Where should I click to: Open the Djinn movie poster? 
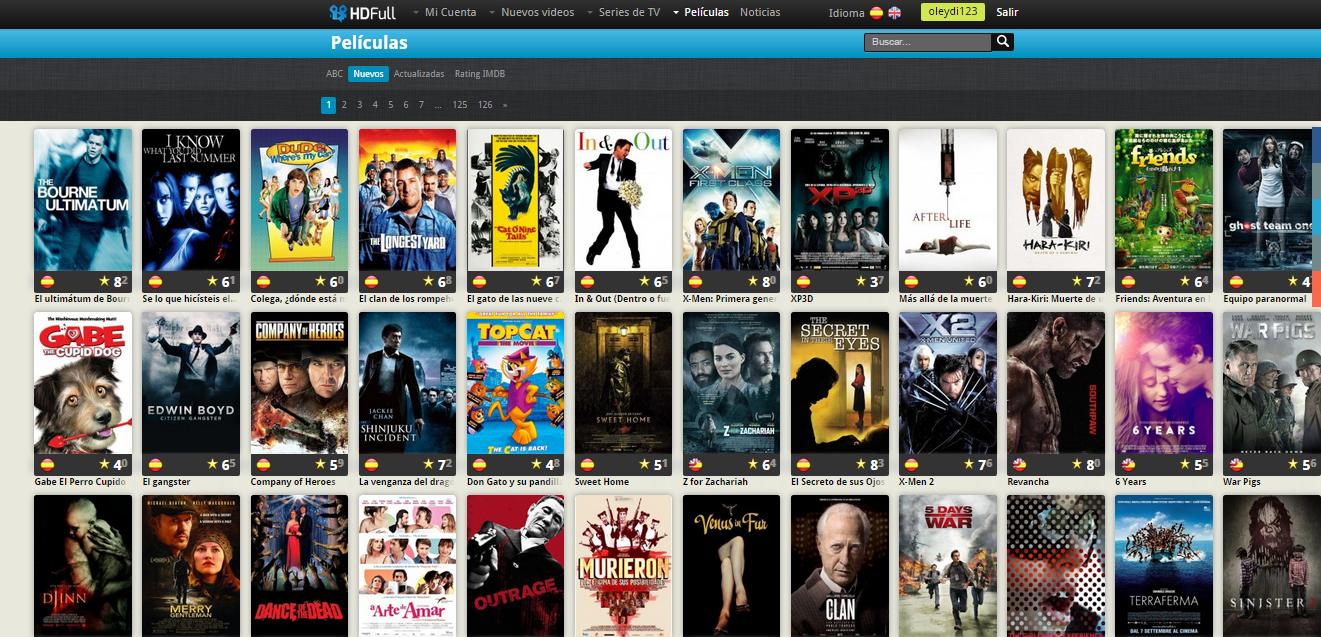click(83, 566)
